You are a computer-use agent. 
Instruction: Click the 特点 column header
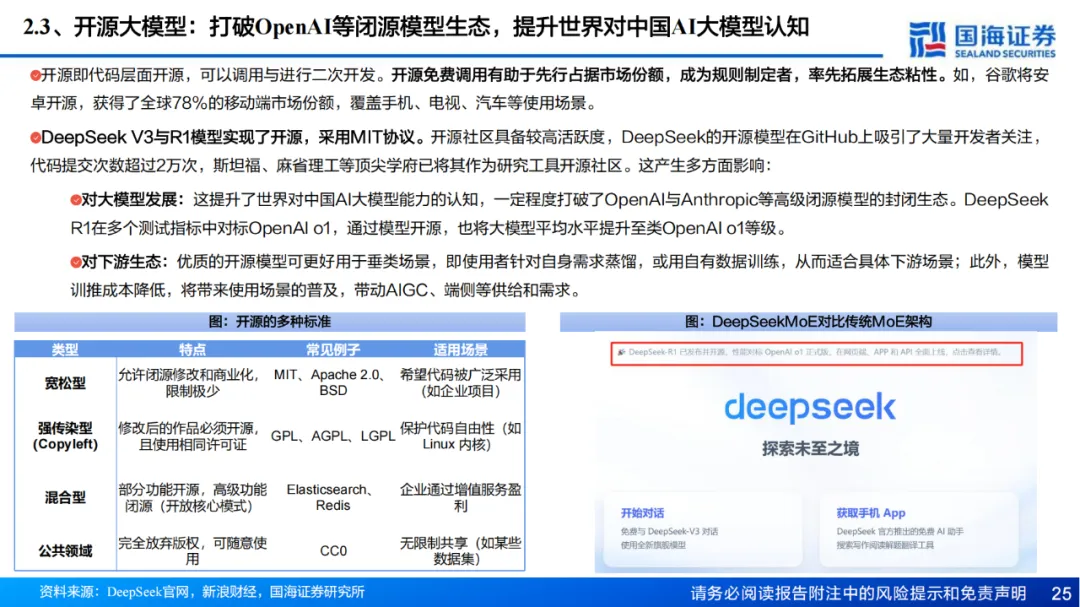tap(192, 350)
